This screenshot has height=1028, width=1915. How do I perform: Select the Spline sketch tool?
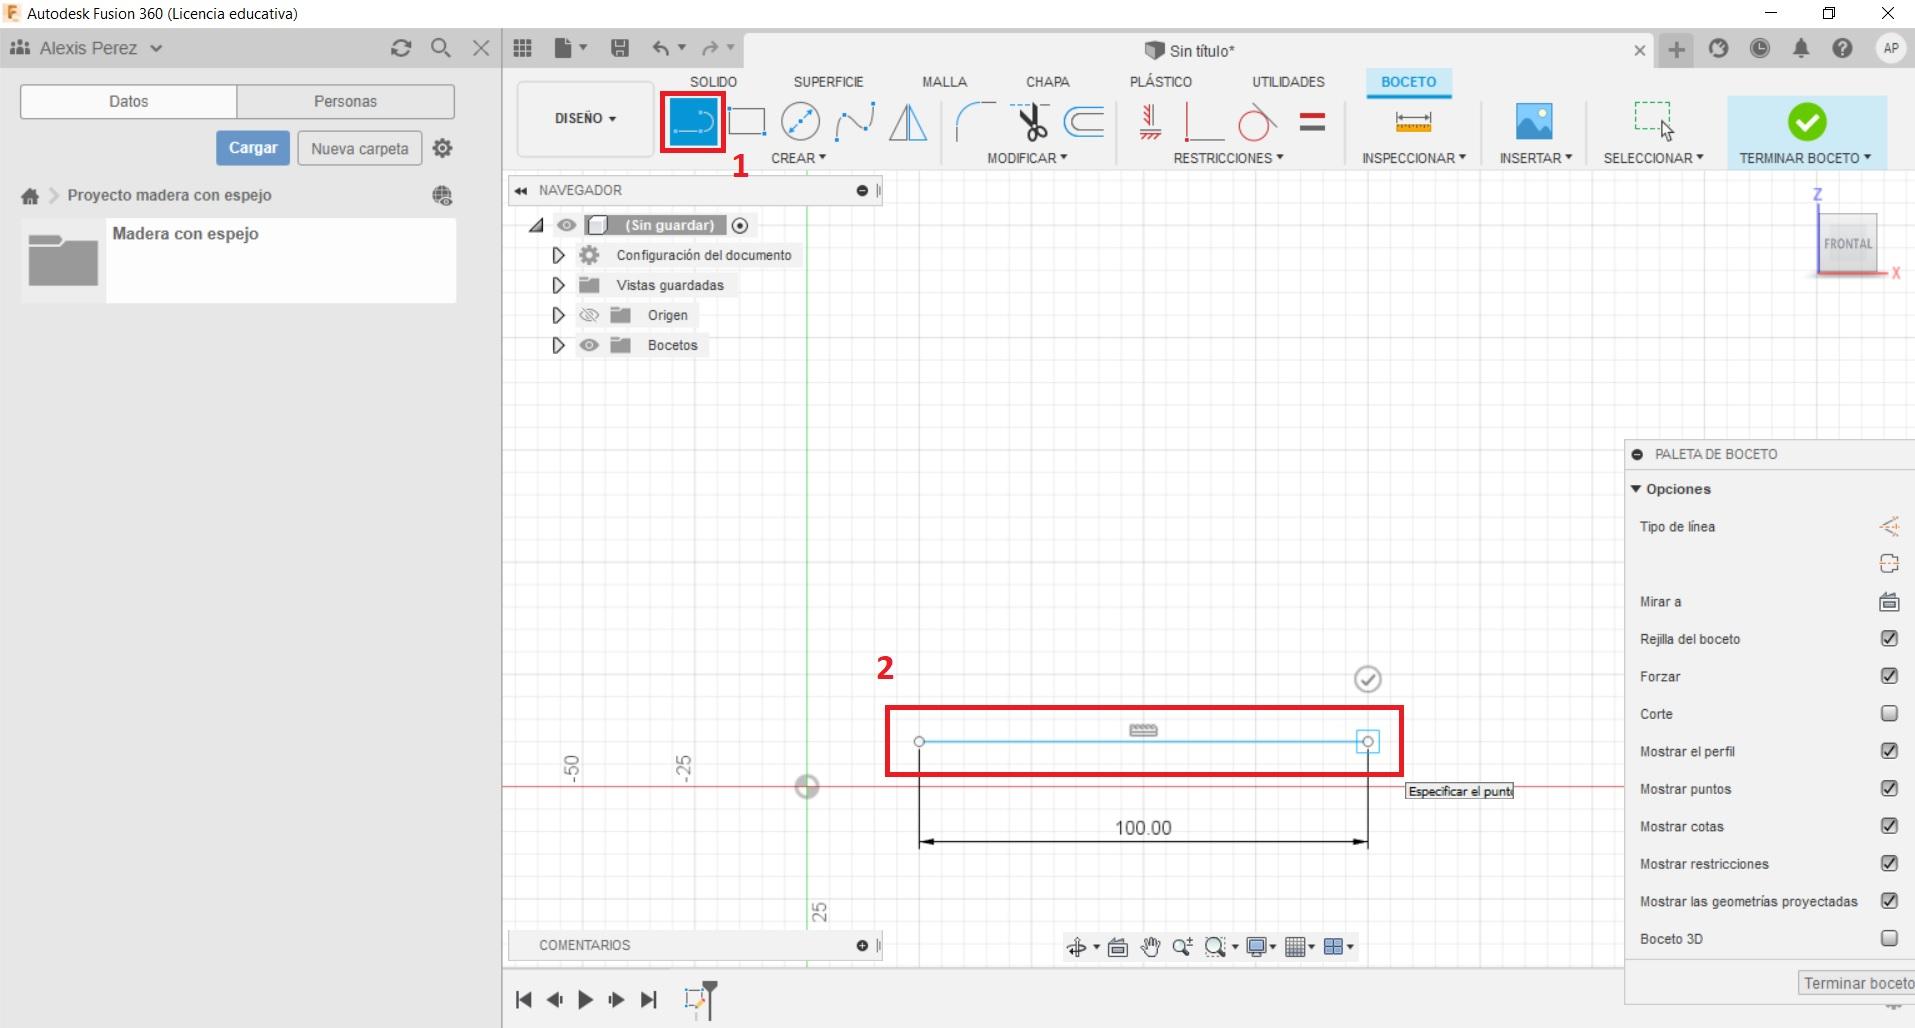[x=855, y=122]
